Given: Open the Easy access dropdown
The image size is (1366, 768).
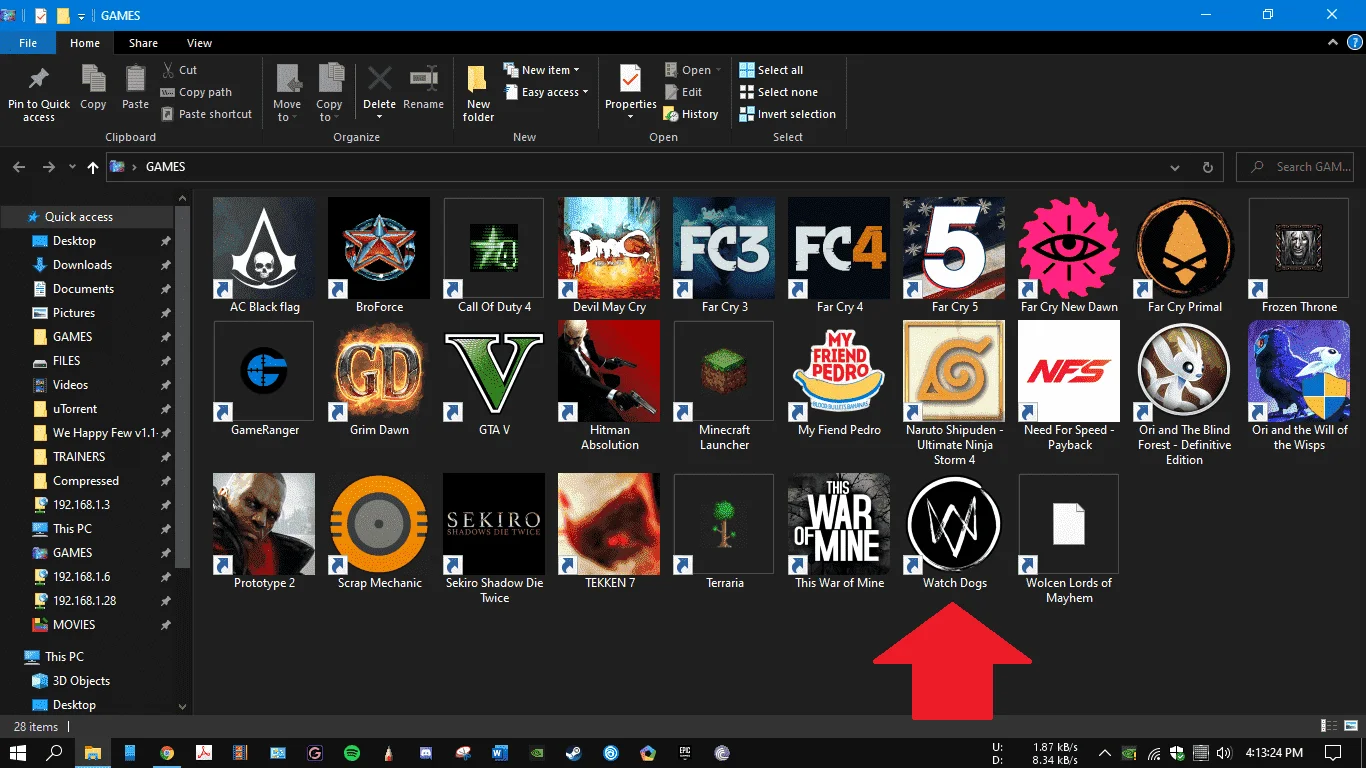Looking at the screenshot, I should (545, 92).
